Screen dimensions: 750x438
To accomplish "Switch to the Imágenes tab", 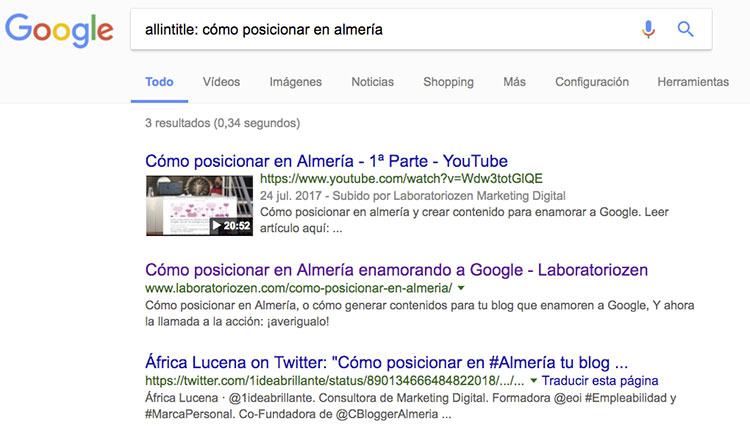I will [x=296, y=82].
